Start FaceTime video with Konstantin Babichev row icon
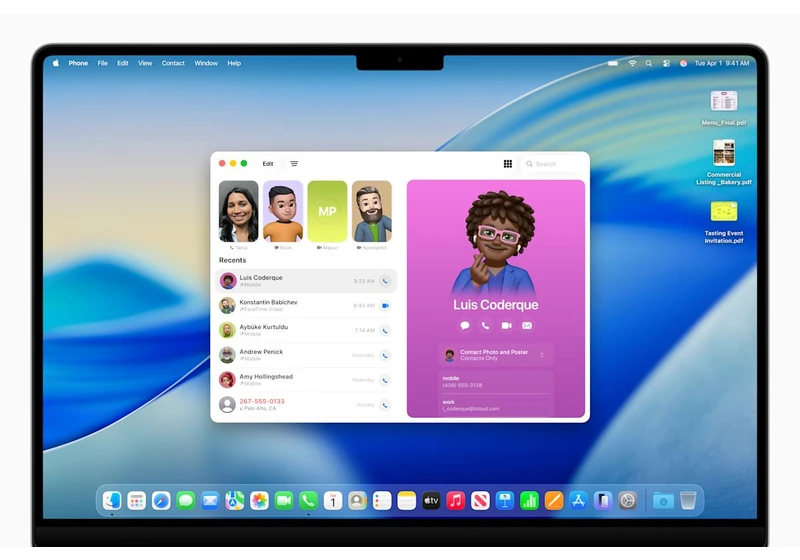Viewport: 800px width, 560px height. tap(385, 306)
